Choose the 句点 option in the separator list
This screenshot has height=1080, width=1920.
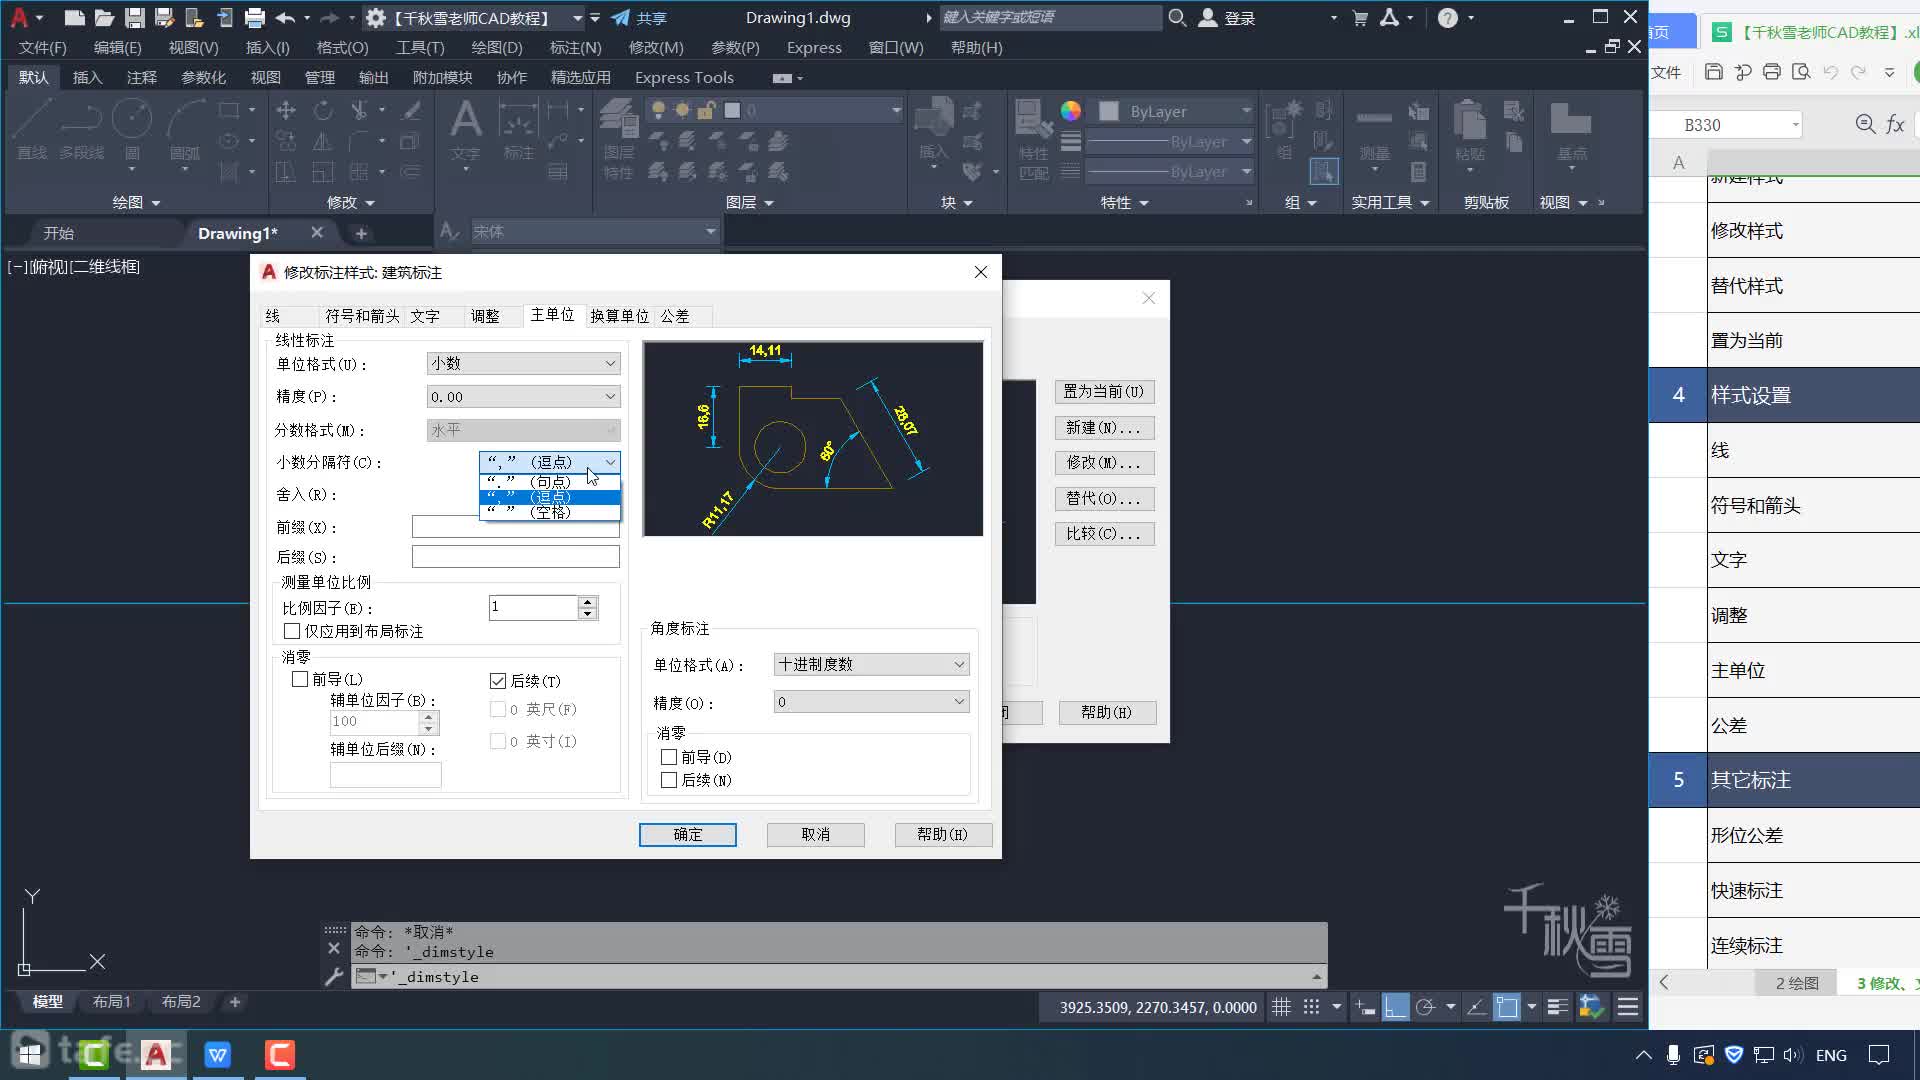click(550, 482)
